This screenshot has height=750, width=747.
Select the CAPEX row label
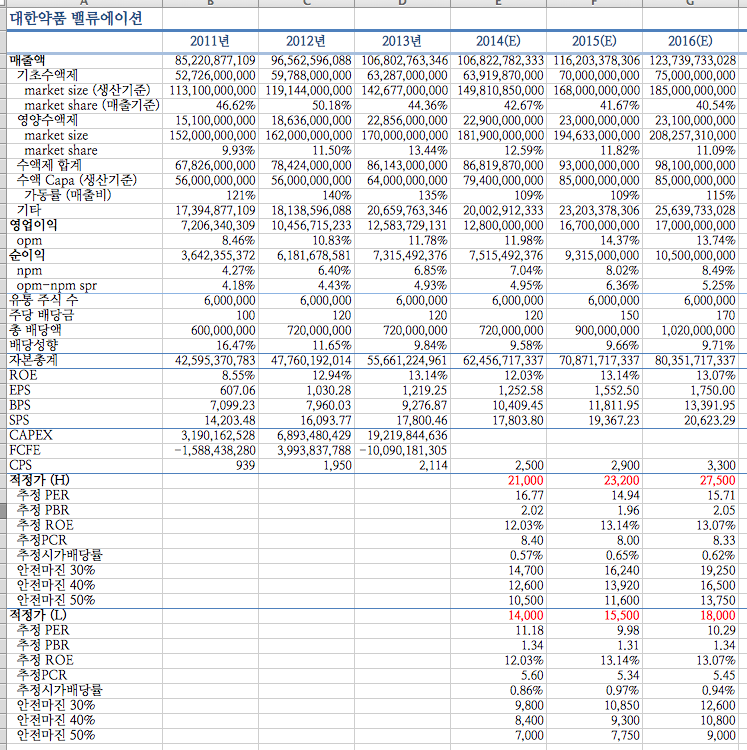coord(31,435)
